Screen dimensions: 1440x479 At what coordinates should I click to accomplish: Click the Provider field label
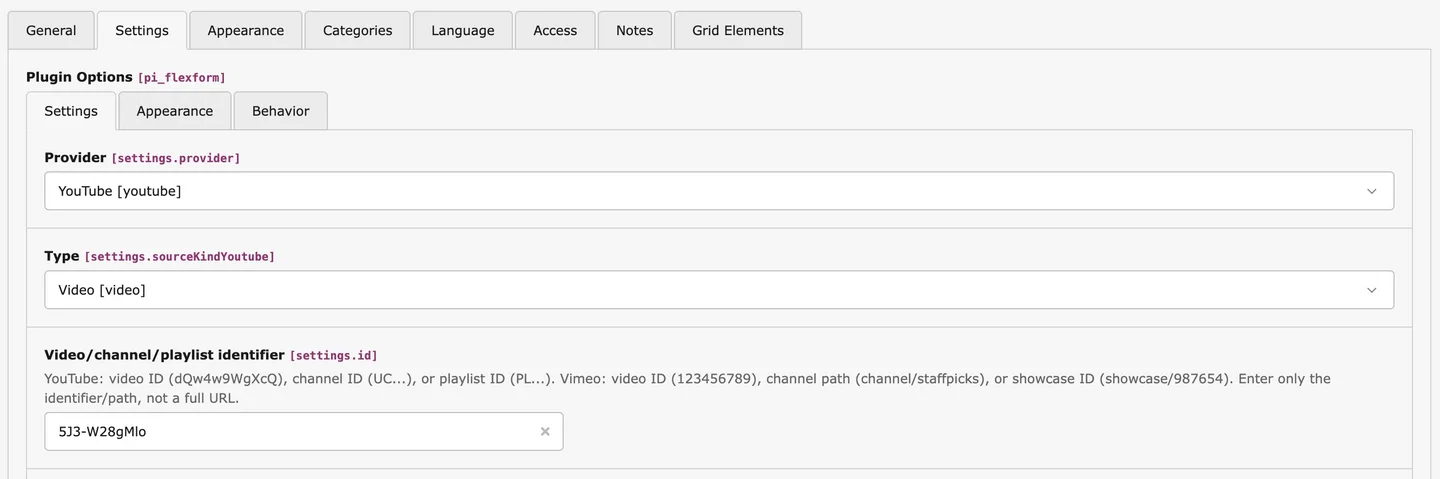(x=75, y=157)
